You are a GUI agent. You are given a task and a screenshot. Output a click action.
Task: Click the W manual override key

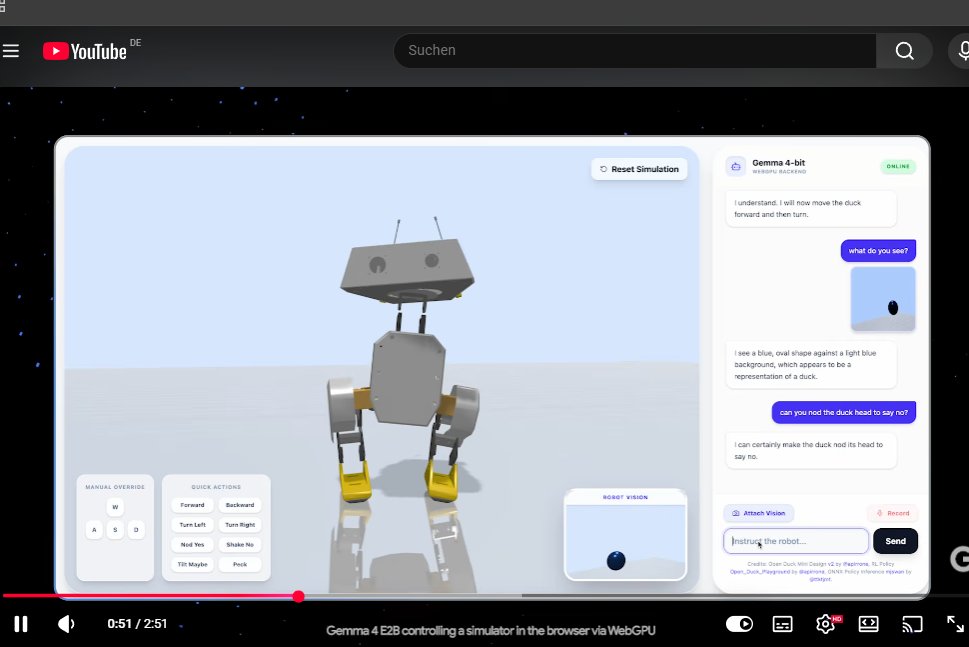click(115, 507)
